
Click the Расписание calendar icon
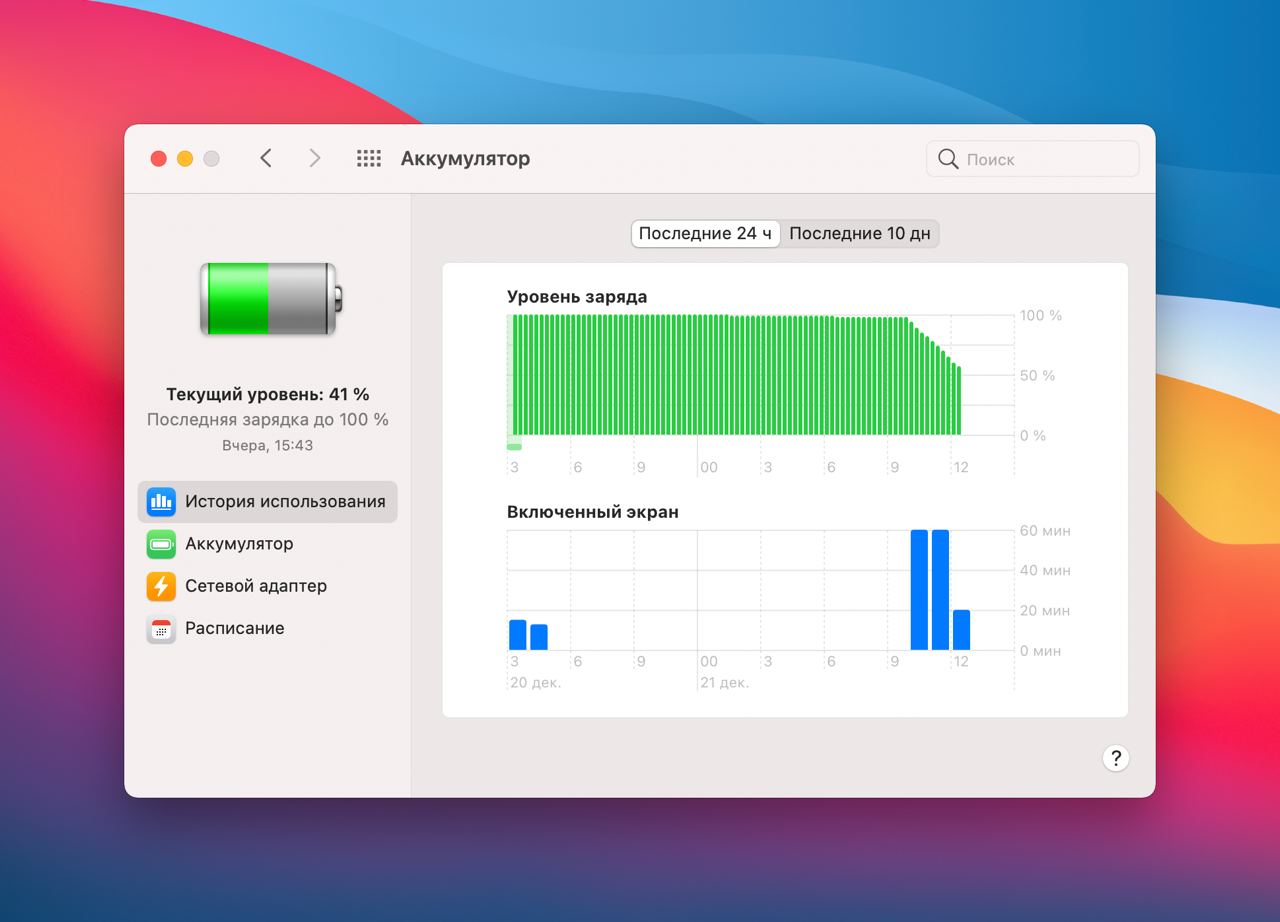161,628
